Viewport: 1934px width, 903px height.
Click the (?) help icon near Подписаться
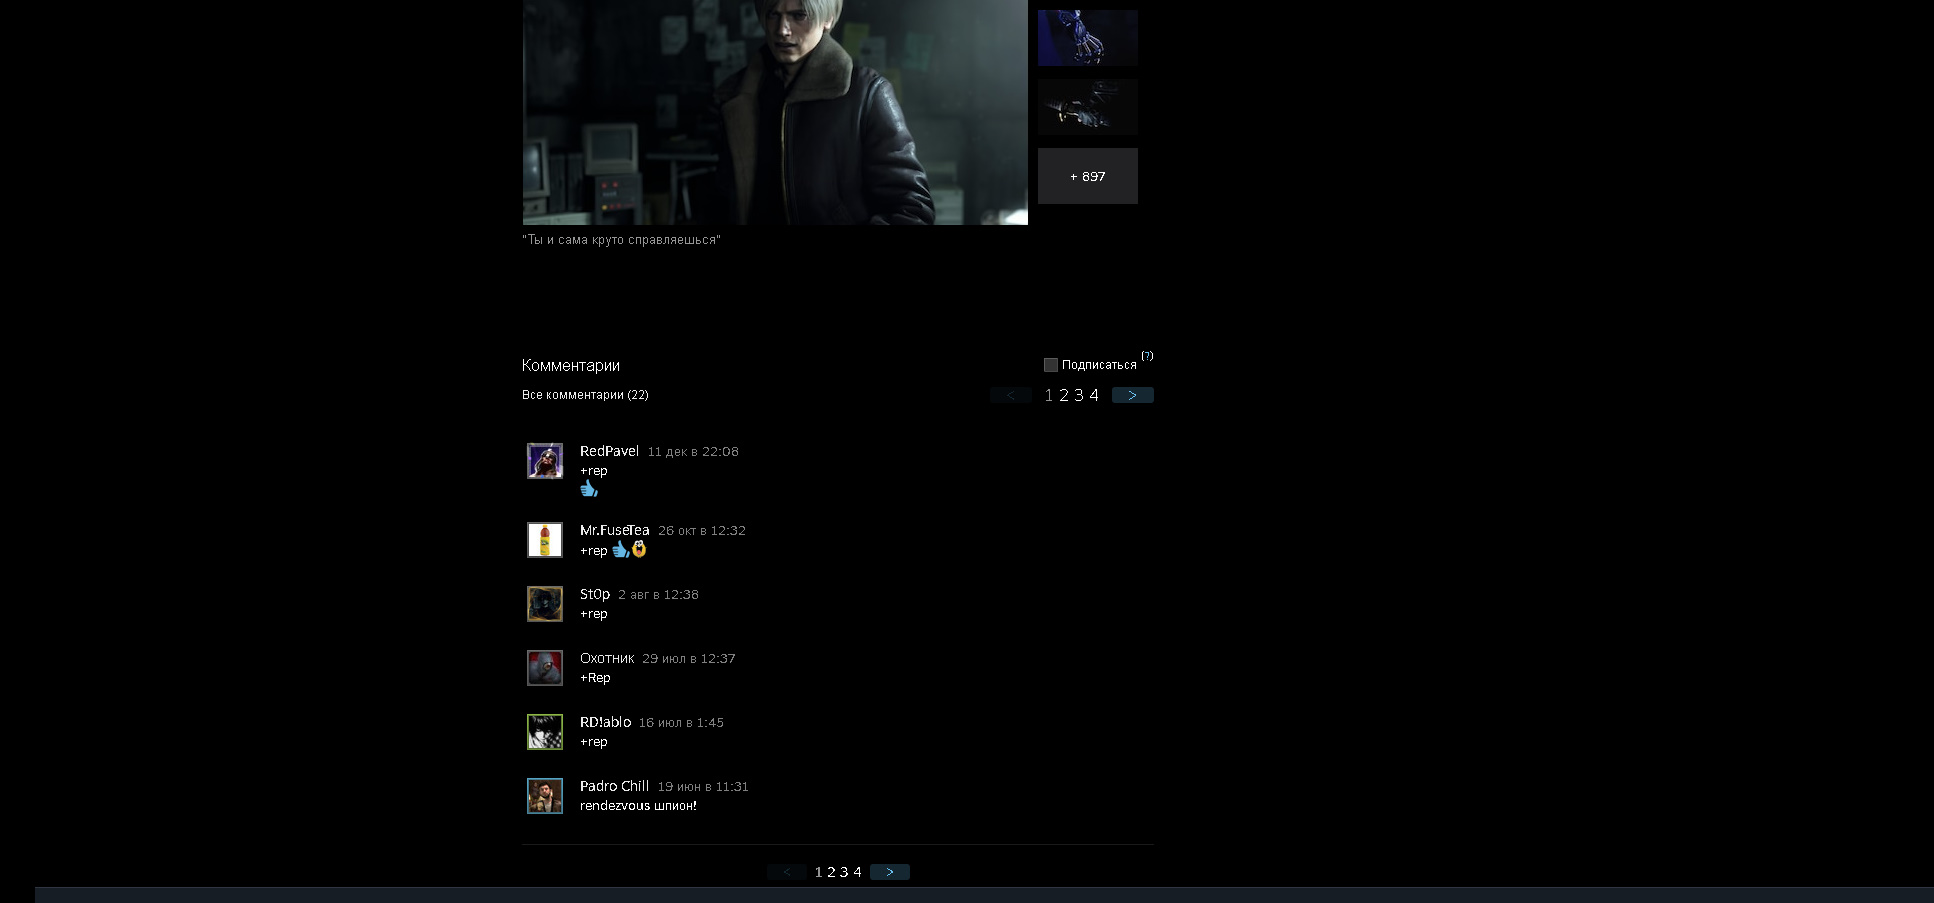click(x=1147, y=356)
